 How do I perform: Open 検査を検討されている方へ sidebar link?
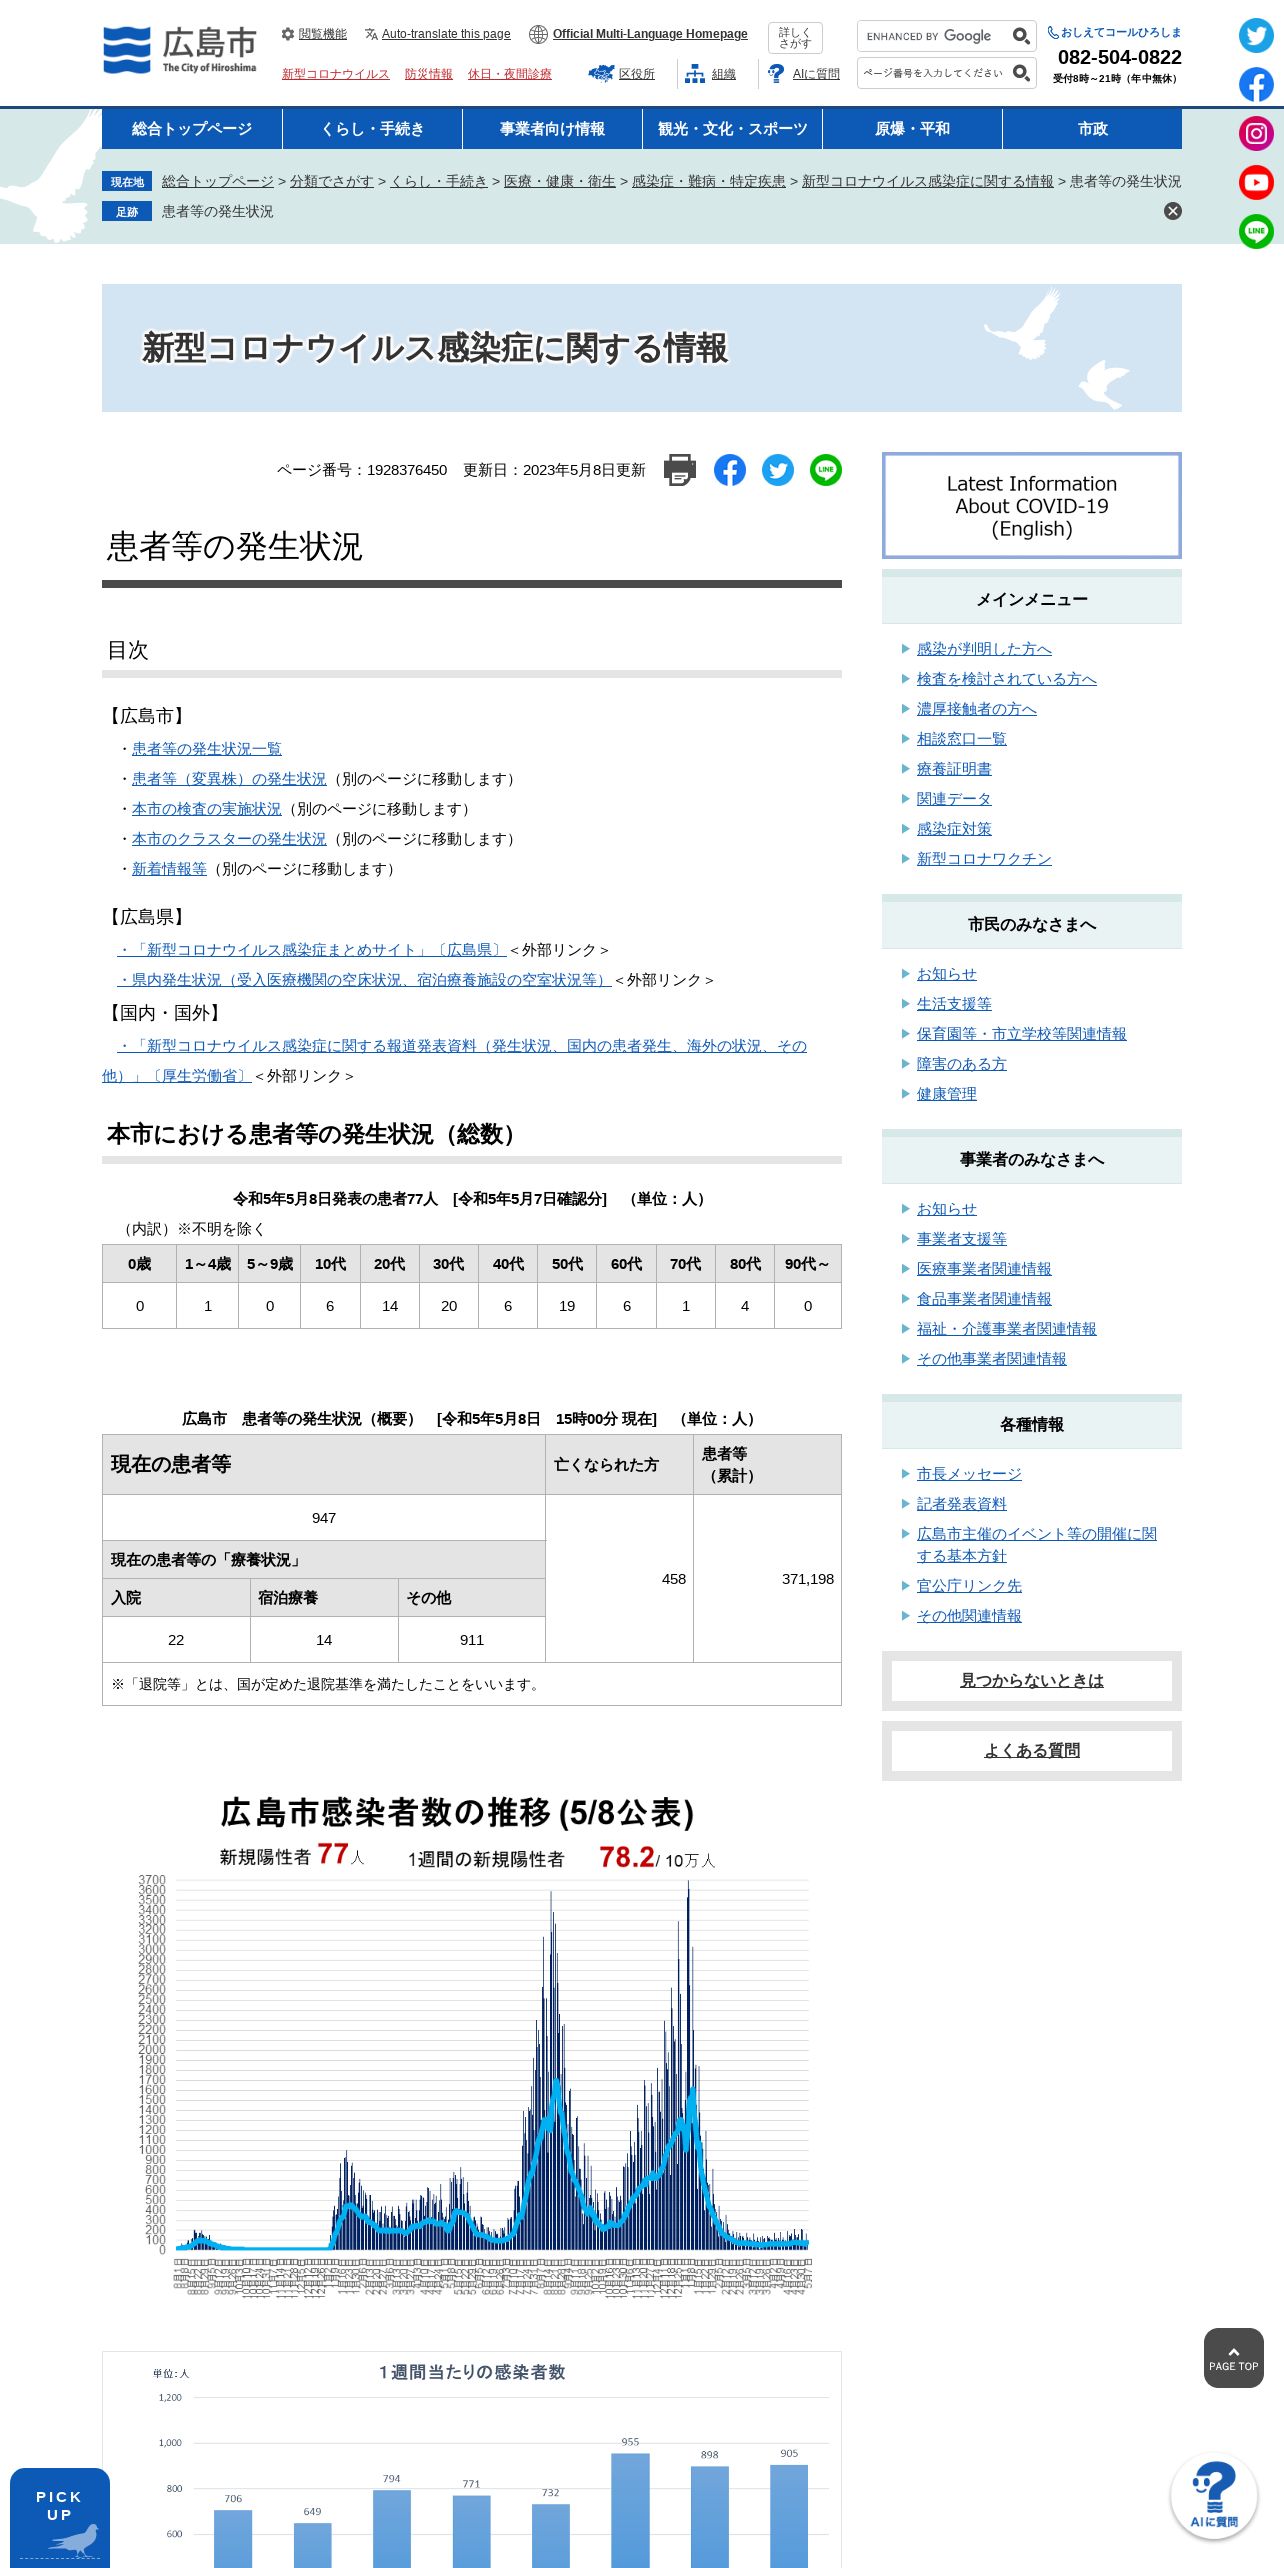[x=1007, y=679]
